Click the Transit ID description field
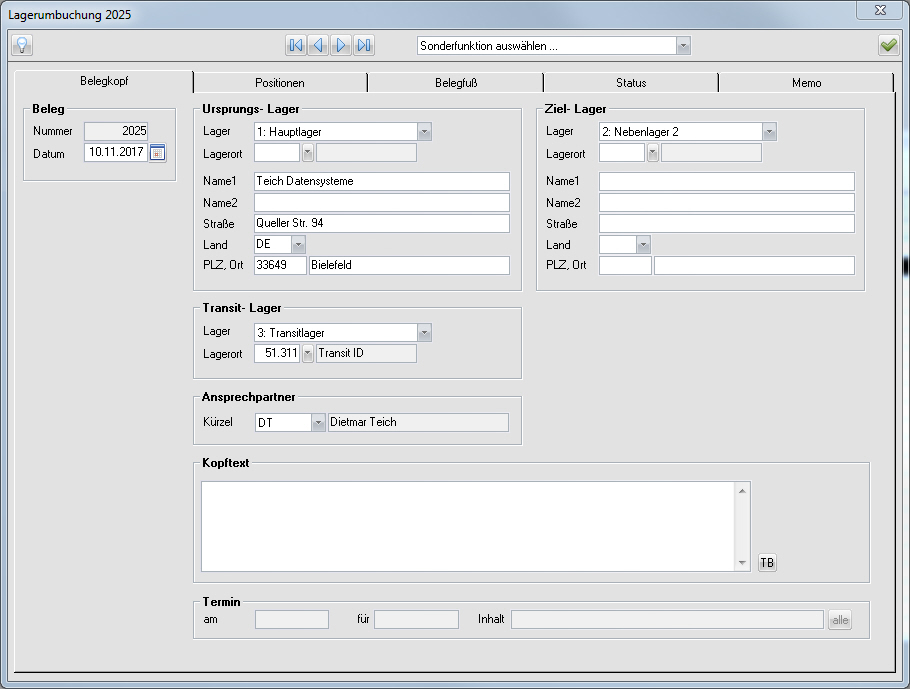 pos(366,353)
